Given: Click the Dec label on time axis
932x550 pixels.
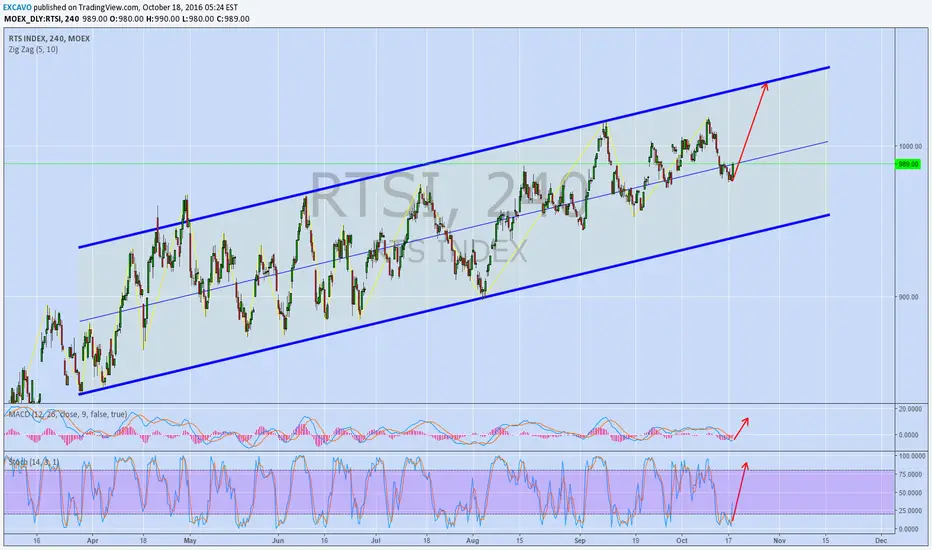Looking at the screenshot, I should [x=881, y=540].
